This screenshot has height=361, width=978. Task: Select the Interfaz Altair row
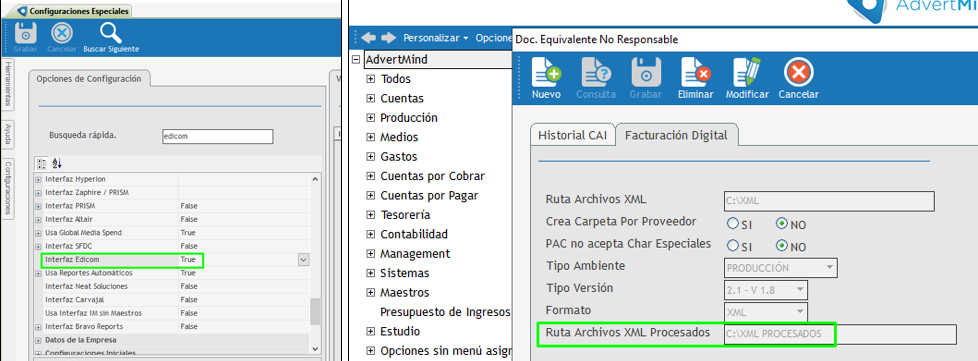point(172,219)
